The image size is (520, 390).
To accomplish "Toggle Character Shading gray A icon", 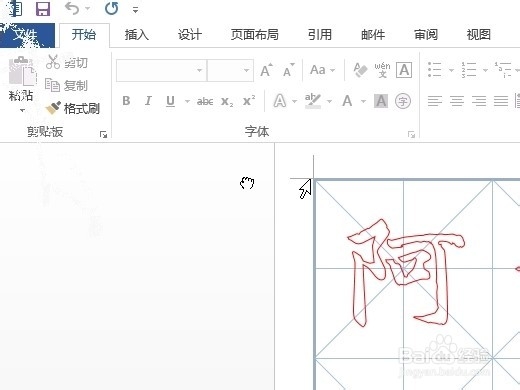I will point(381,101).
